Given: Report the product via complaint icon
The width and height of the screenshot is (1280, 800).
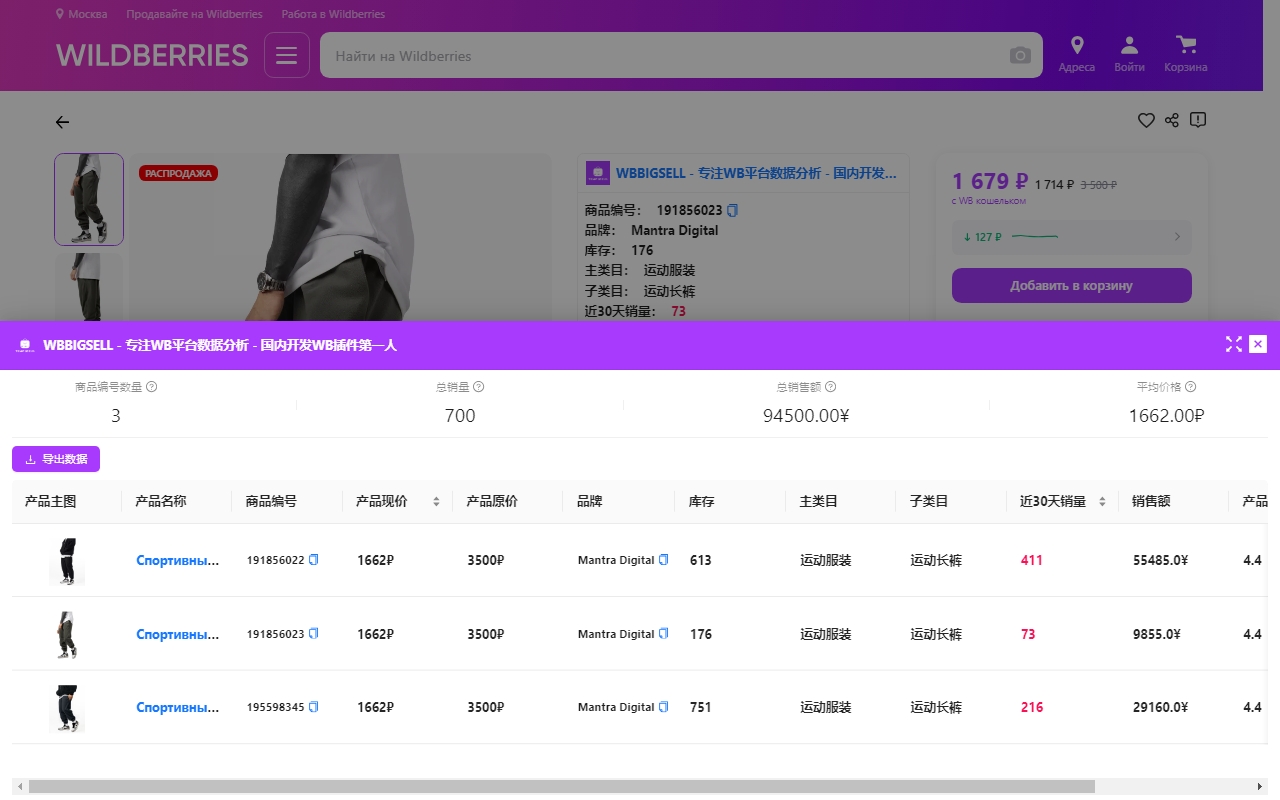Looking at the screenshot, I should point(1197,120).
